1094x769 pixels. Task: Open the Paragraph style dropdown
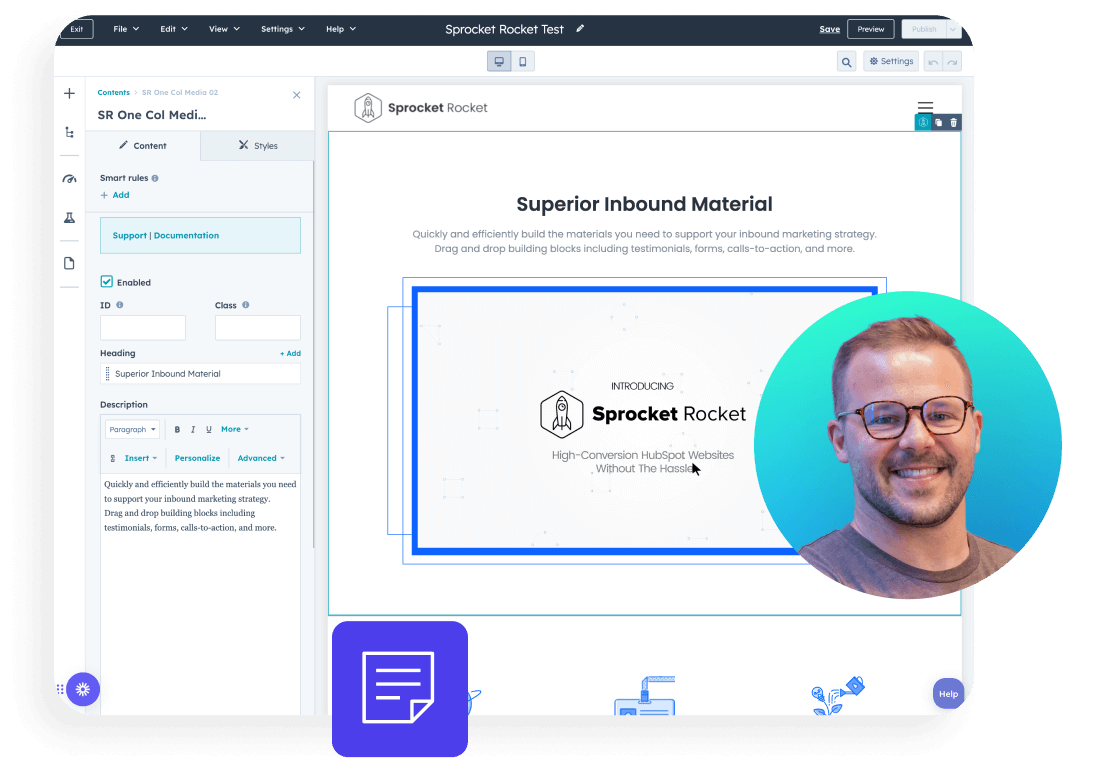(x=132, y=429)
